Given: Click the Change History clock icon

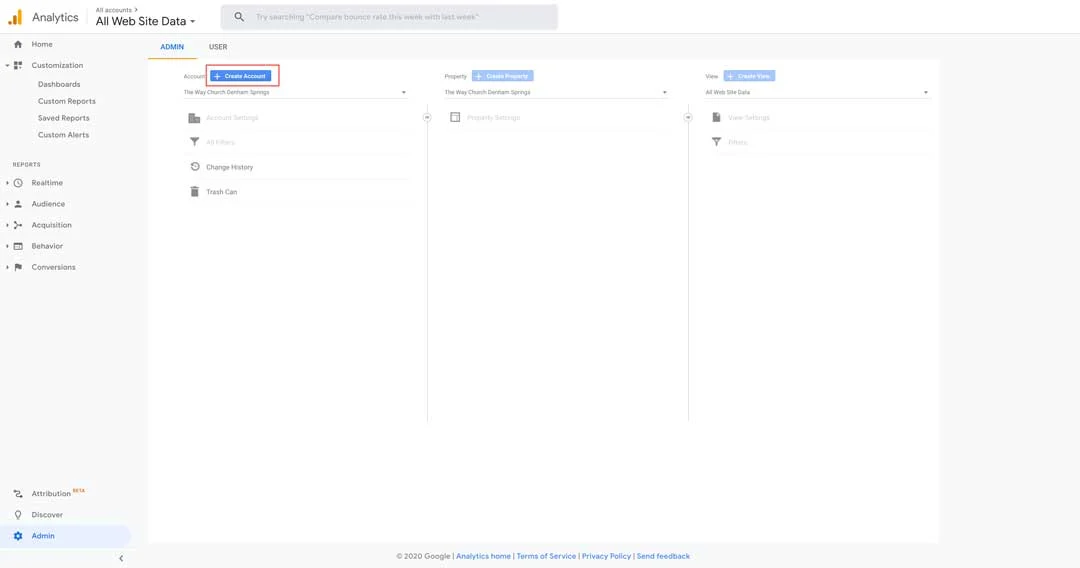Looking at the screenshot, I should click(194, 167).
